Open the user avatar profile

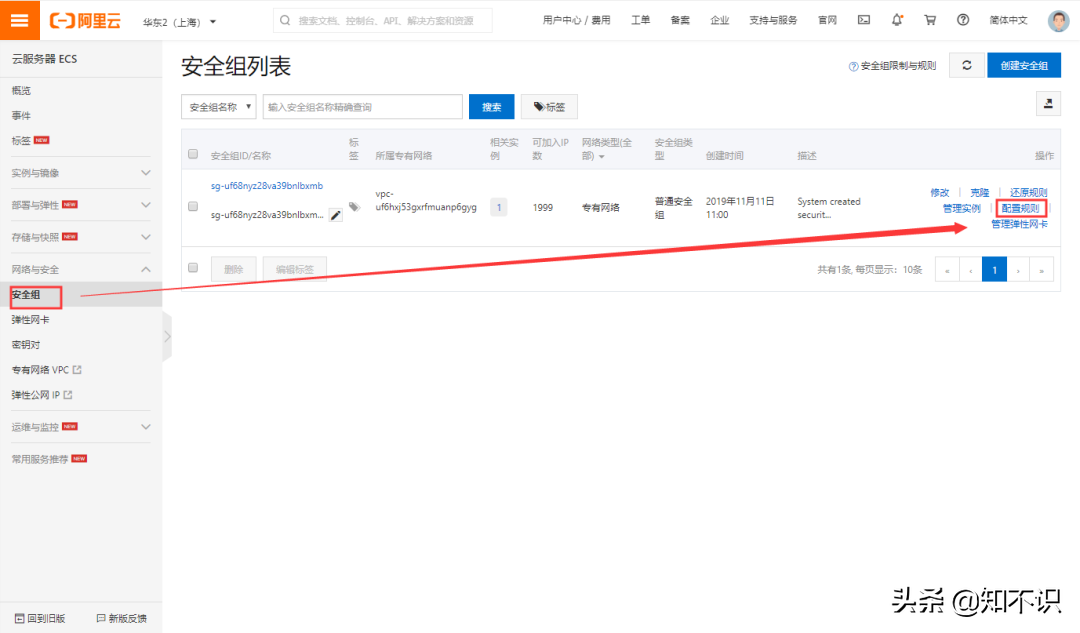pos(1058,21)
